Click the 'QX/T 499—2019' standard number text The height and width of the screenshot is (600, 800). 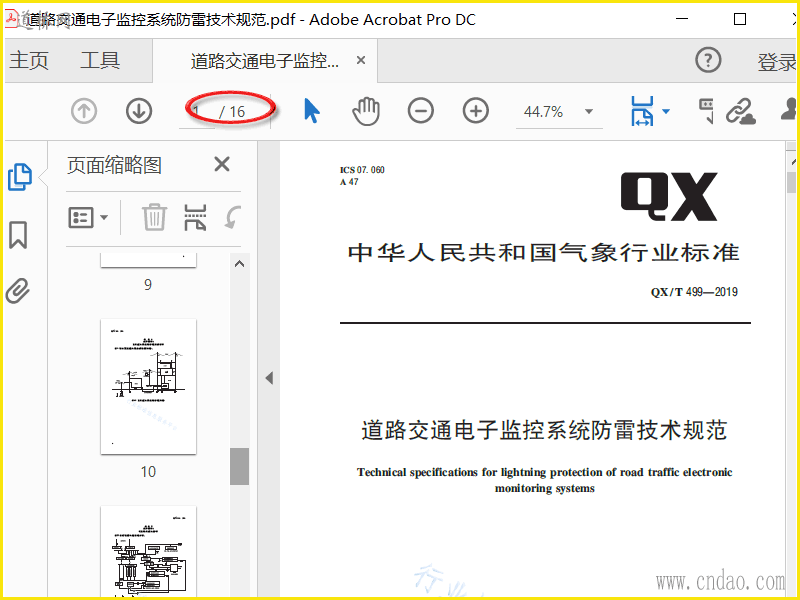point(694,292)
